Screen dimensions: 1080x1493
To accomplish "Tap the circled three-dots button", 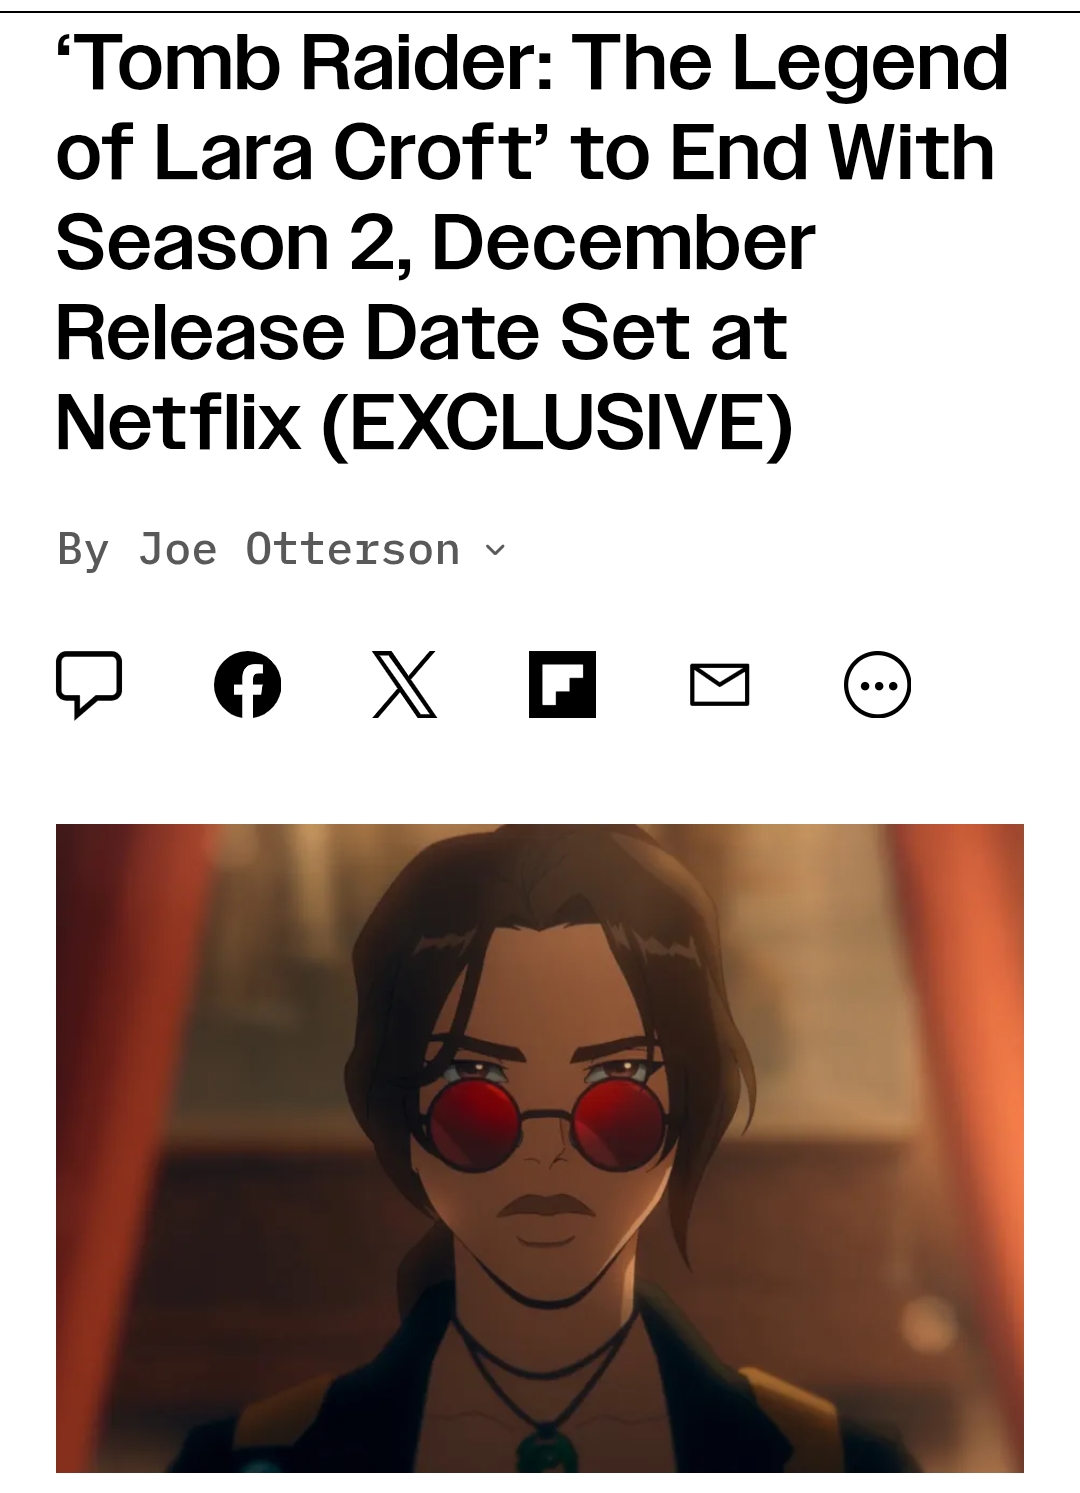I will point(878,685).
